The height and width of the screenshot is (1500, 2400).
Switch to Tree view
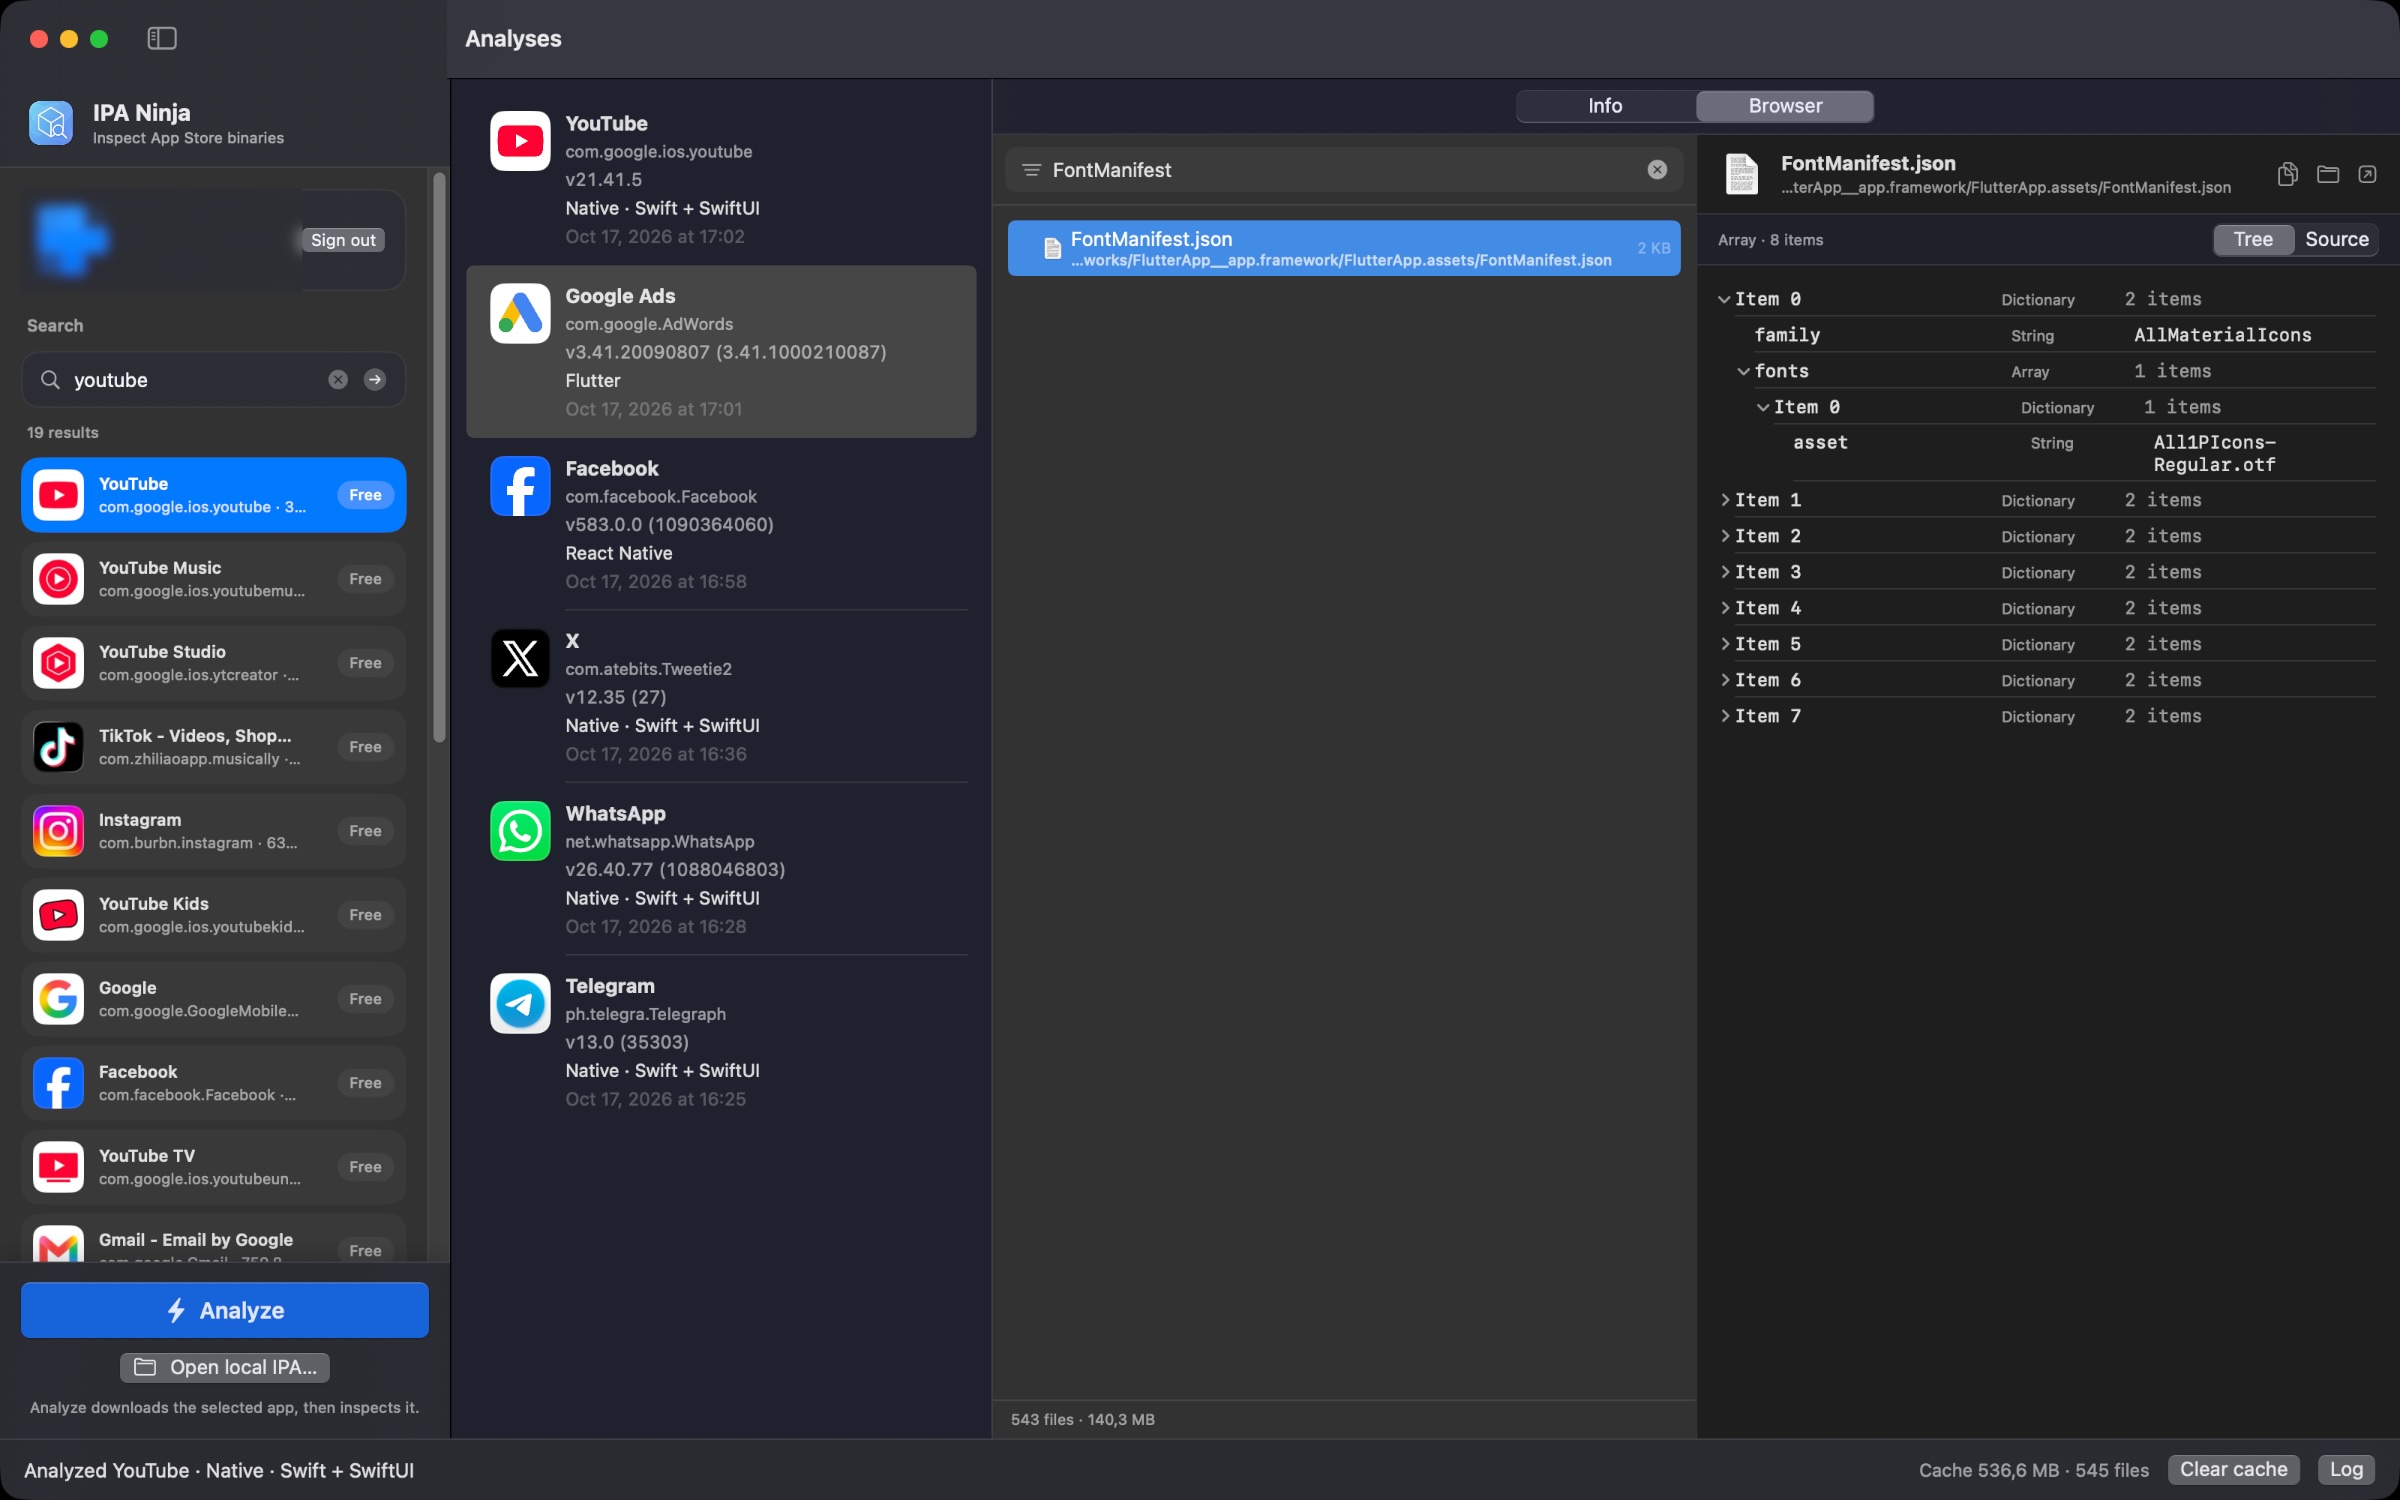pos(2253,239)
